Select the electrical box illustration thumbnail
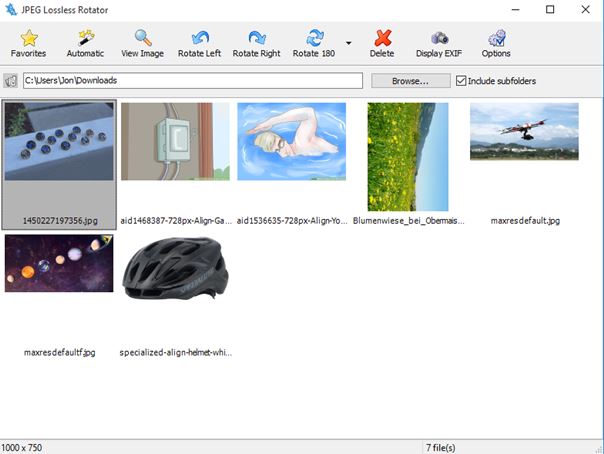This screenshot has height=454, width=604. coord(175,141)
